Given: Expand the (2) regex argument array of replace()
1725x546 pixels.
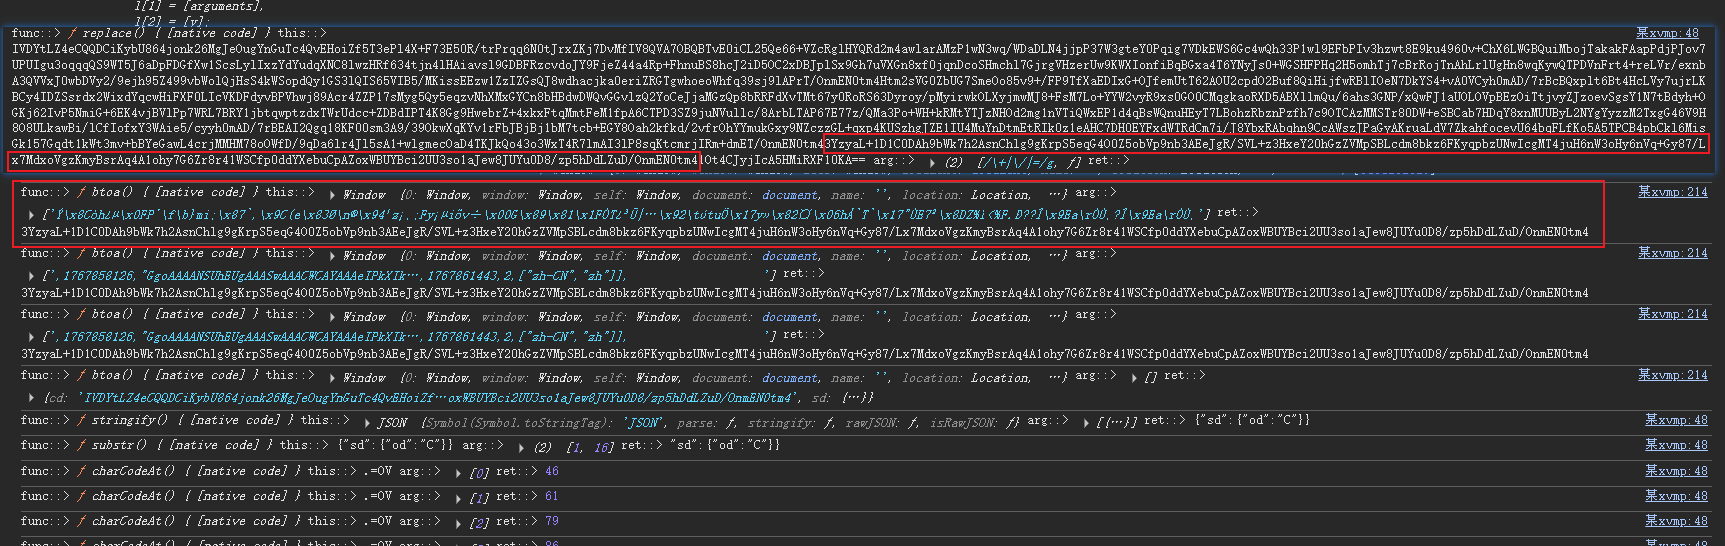Looking at the screenshot, I should (x=933, y=162).
